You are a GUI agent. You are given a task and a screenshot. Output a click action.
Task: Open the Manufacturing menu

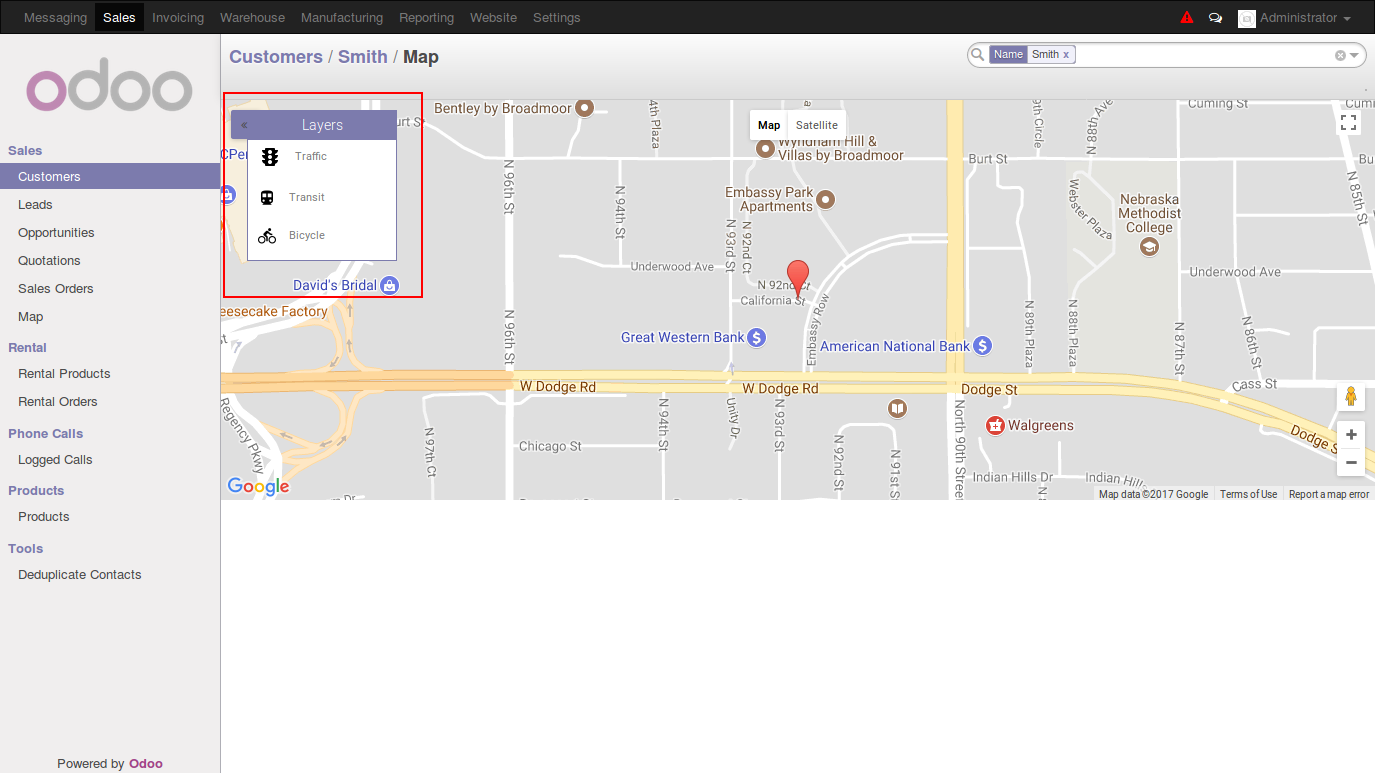click(x=342, y=18)
